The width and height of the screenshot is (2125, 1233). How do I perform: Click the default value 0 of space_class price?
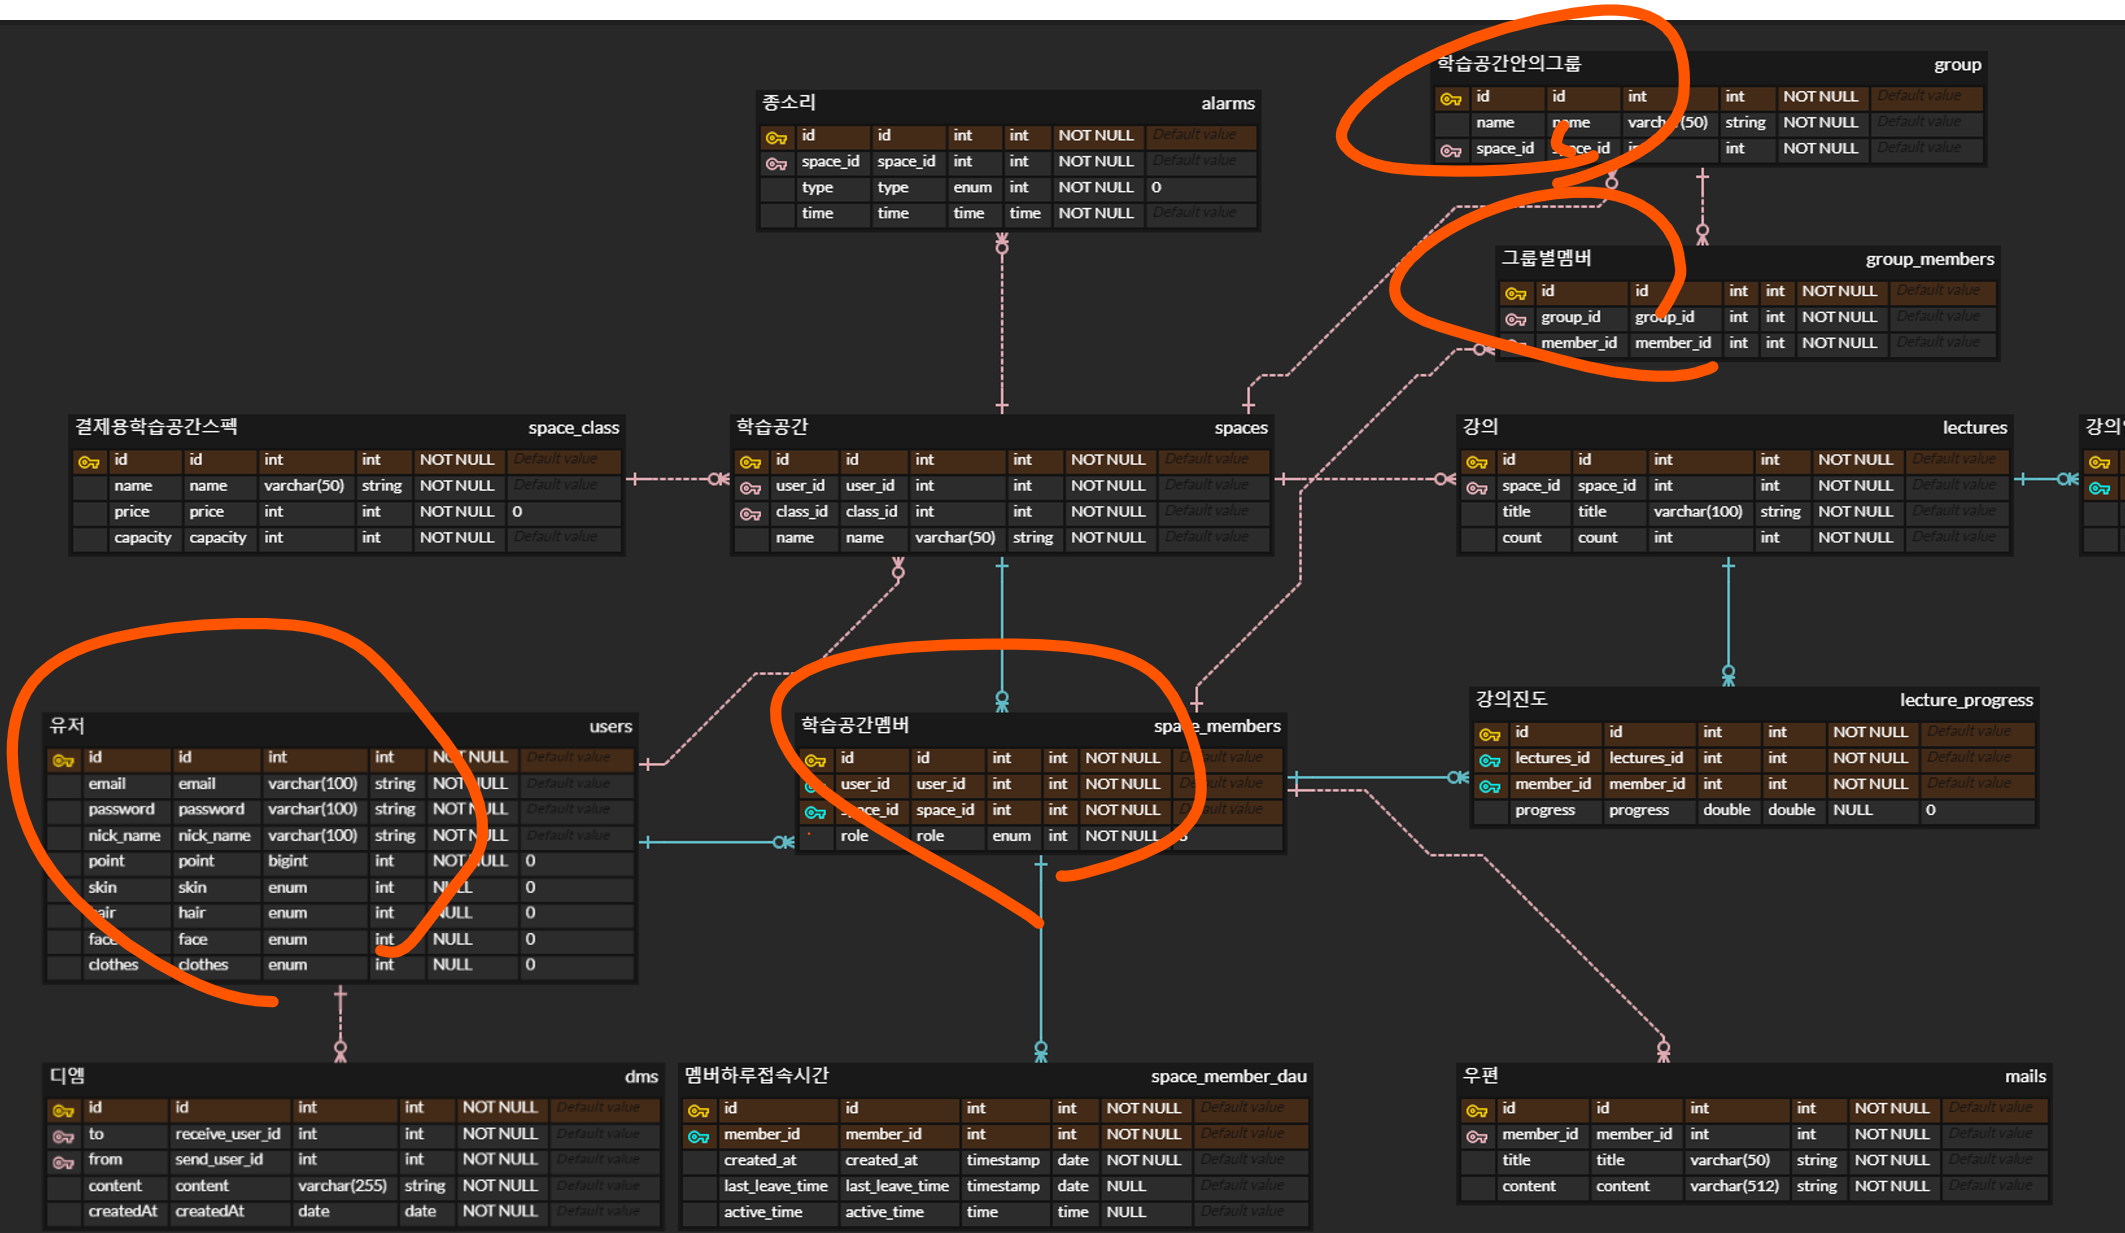(x=518, y=511)
